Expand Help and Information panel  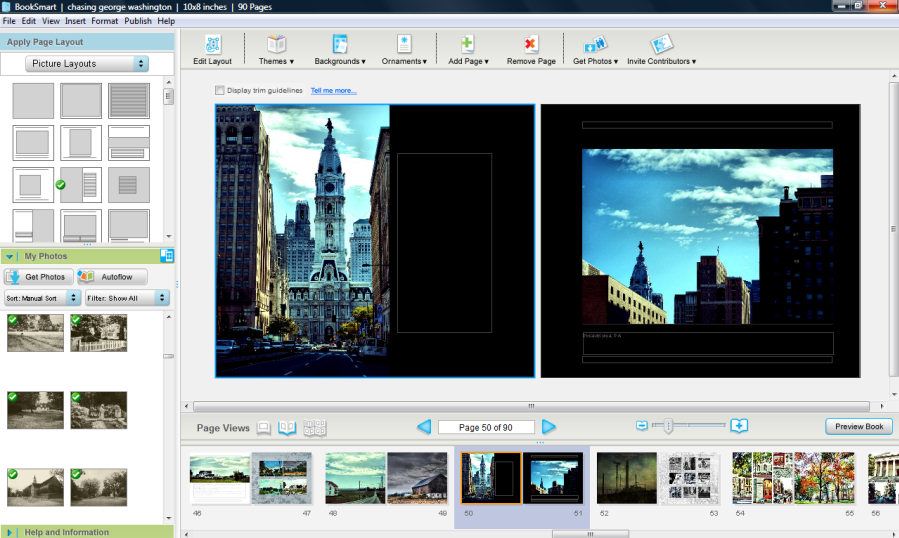coord(11,532)
